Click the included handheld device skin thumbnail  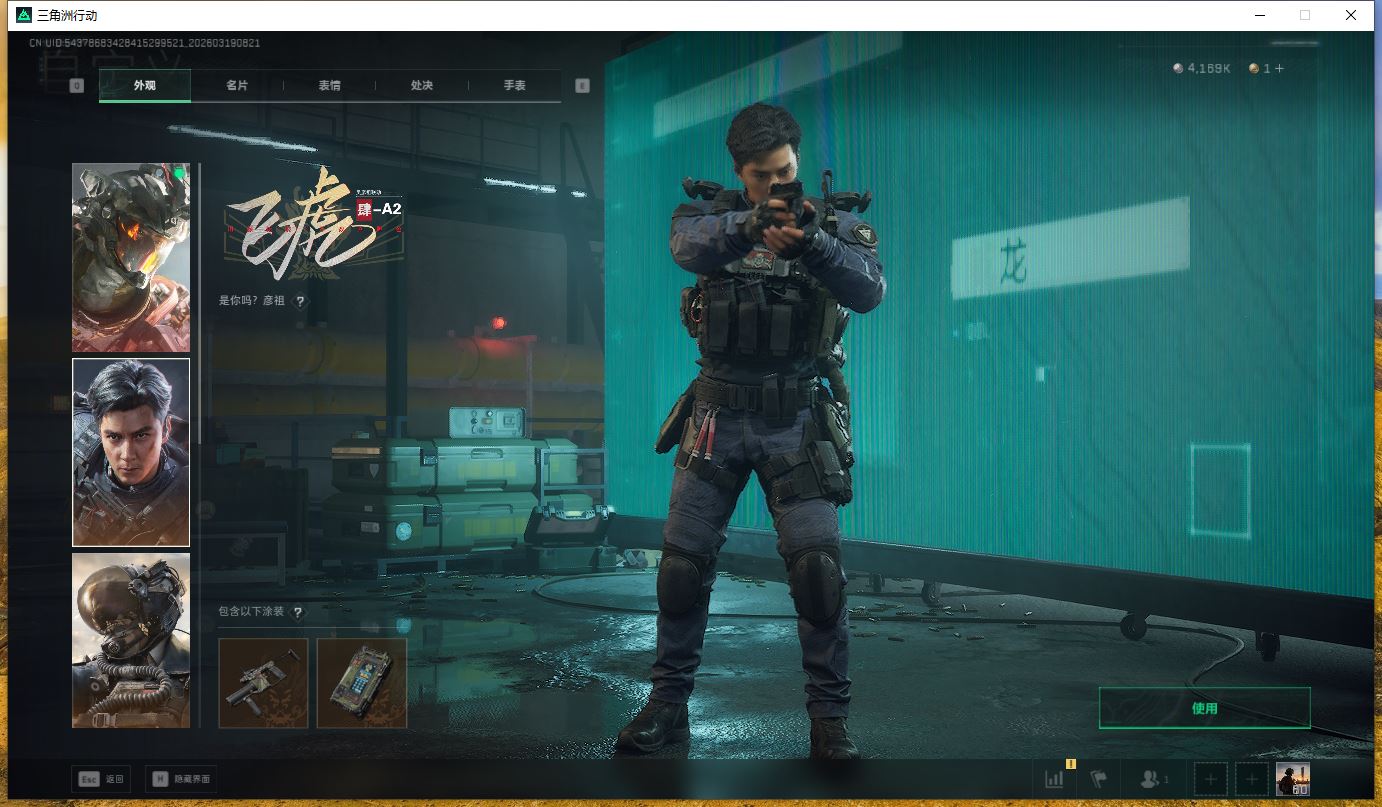click(362, 683)
